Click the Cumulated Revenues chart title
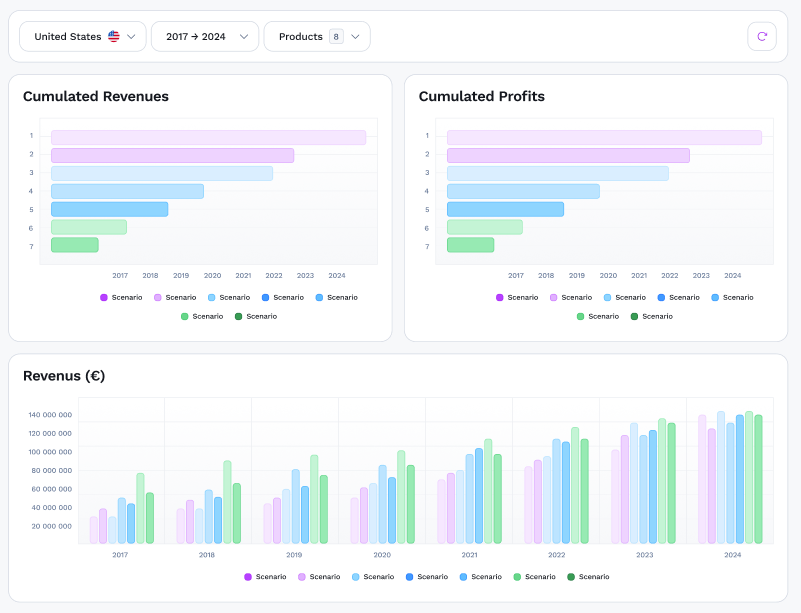This screenshot has width=801, height=613. (x=96, y=97)
